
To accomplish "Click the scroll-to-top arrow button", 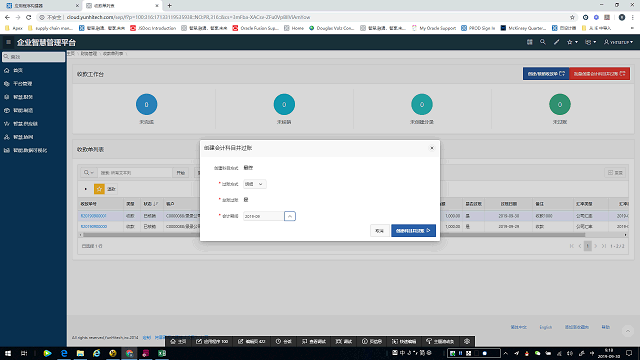I will tap(628, 331).
